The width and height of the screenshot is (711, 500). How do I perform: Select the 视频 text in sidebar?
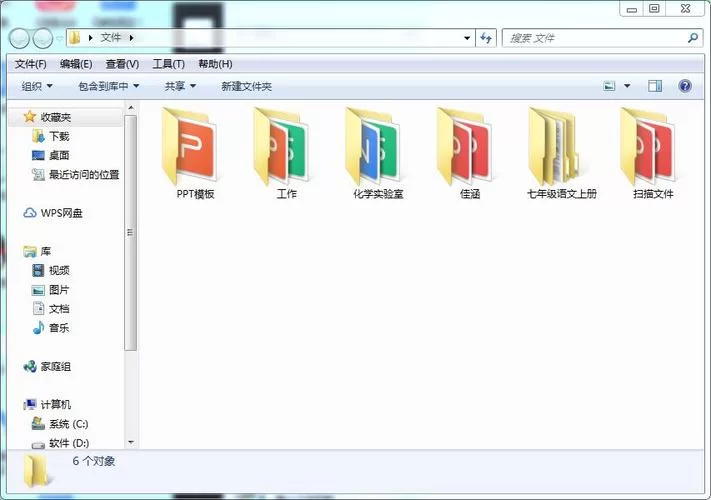[x=59, y=271]
